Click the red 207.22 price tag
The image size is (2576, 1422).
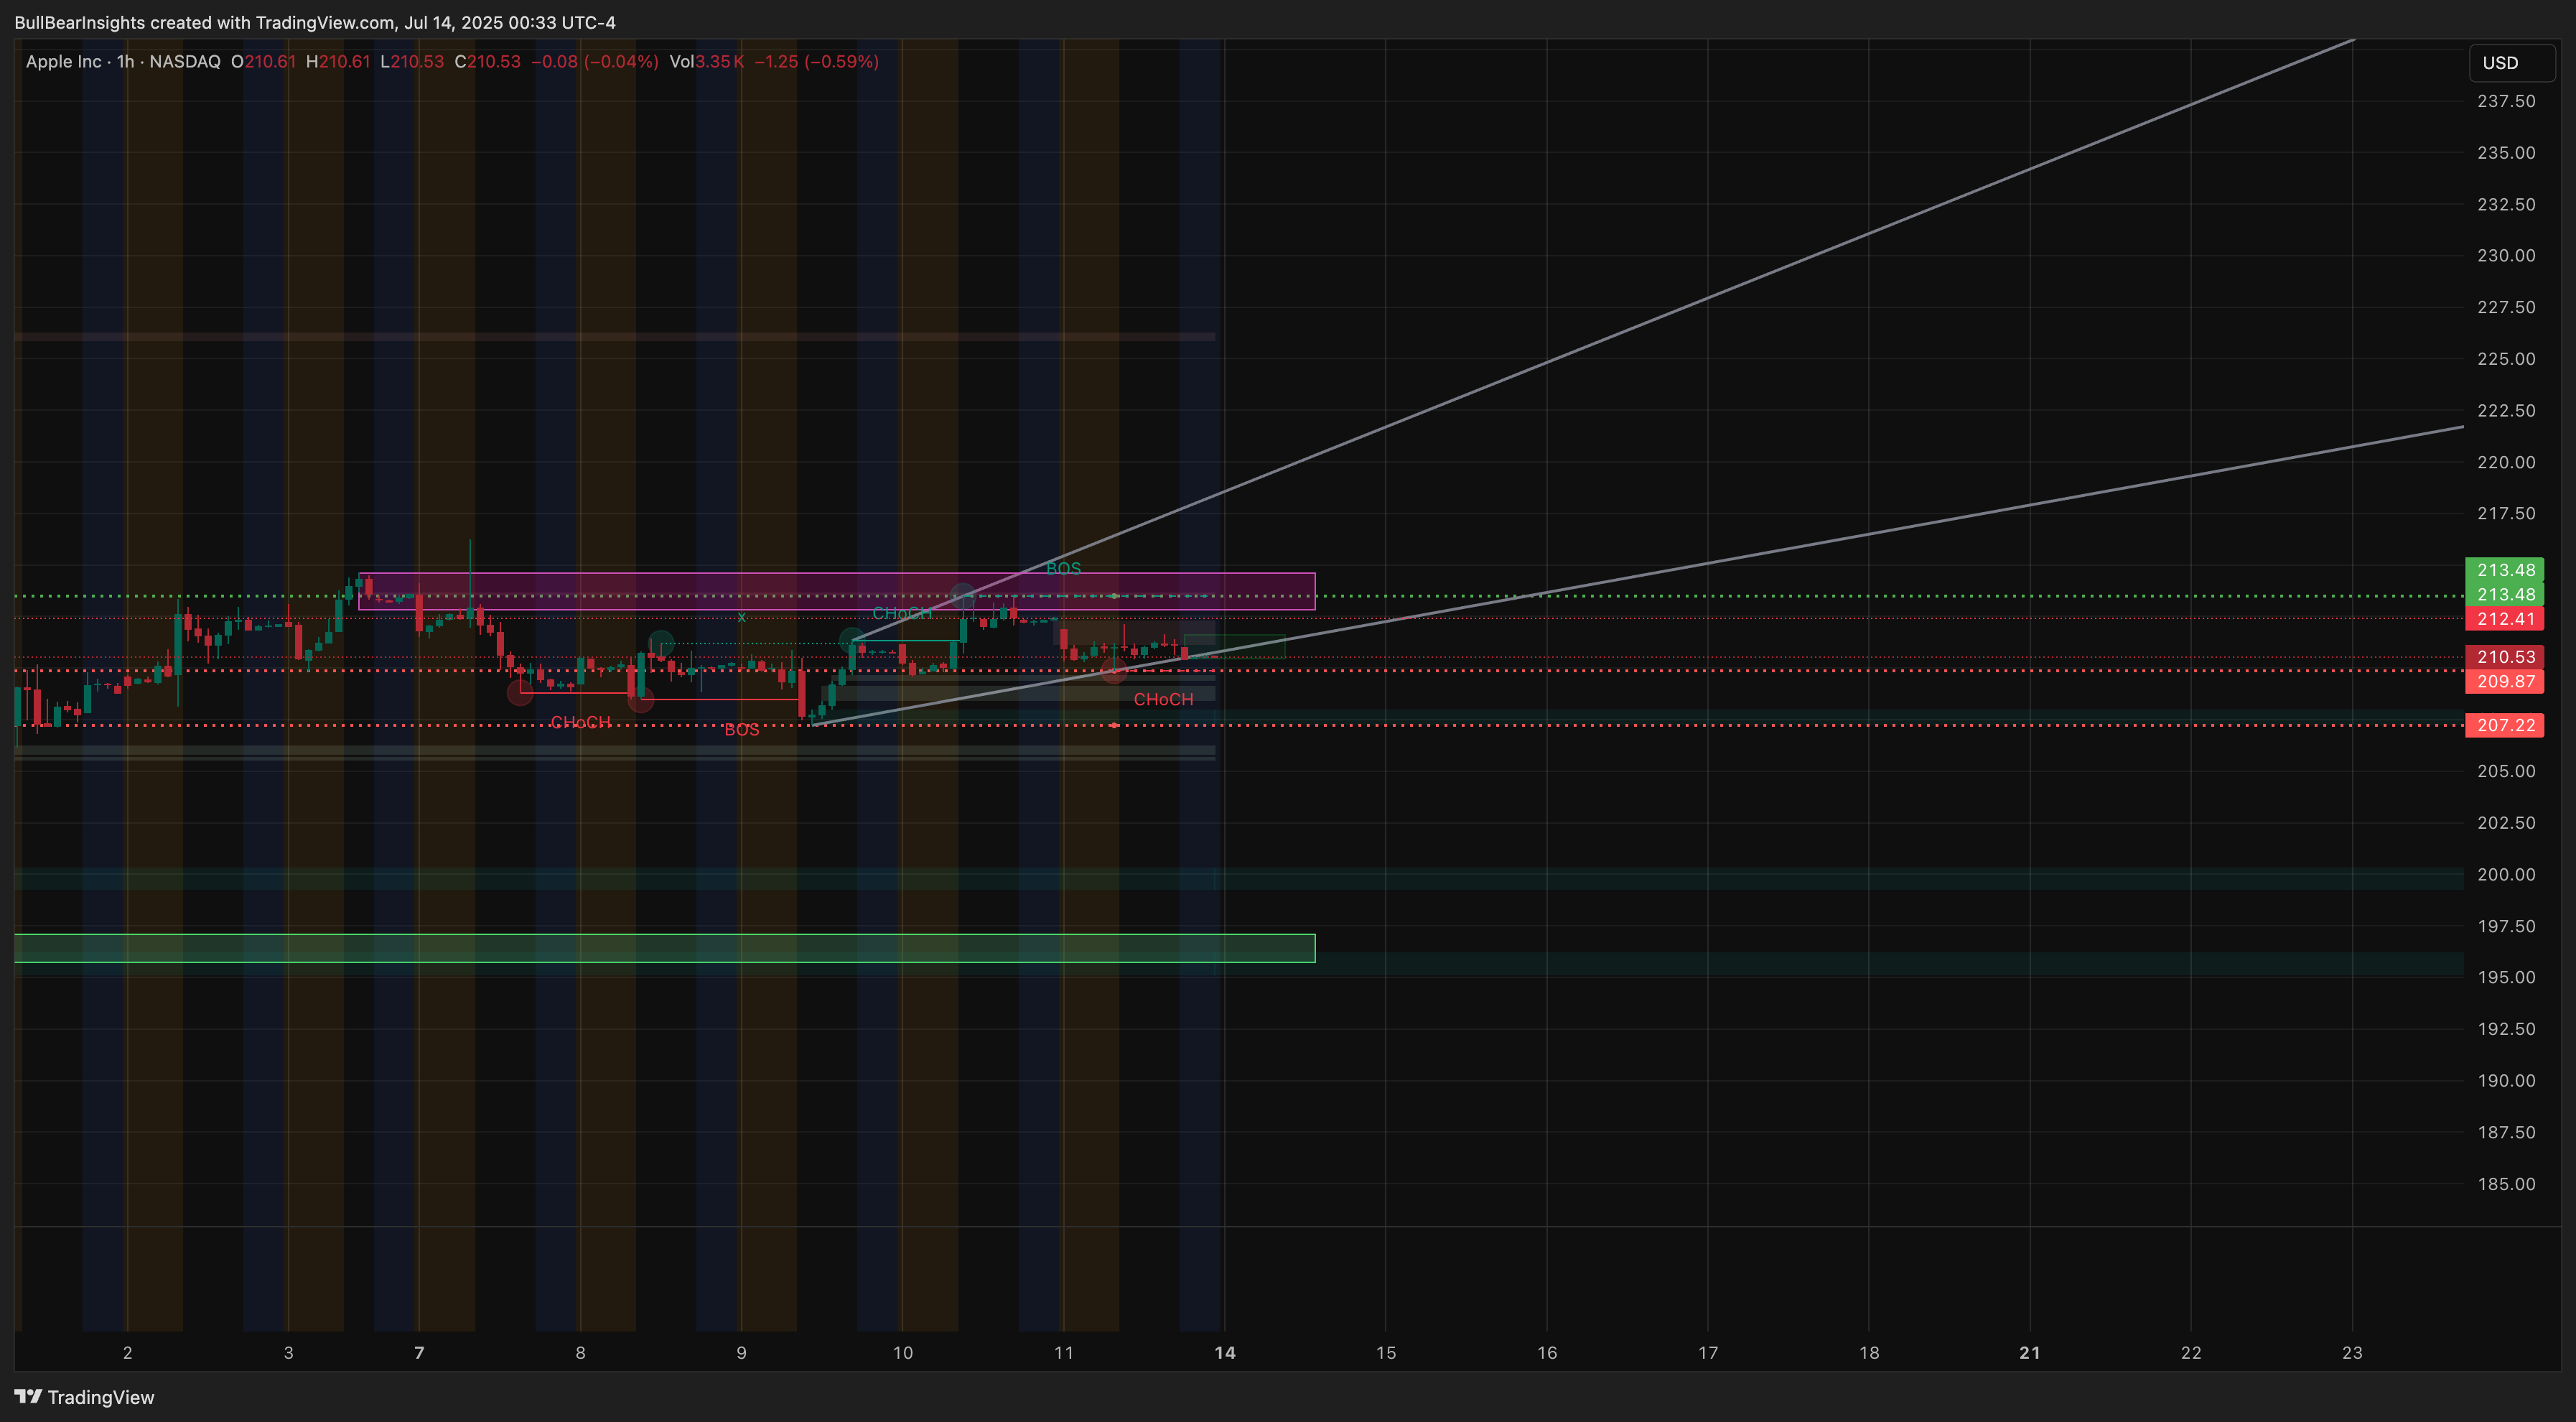2505,725
